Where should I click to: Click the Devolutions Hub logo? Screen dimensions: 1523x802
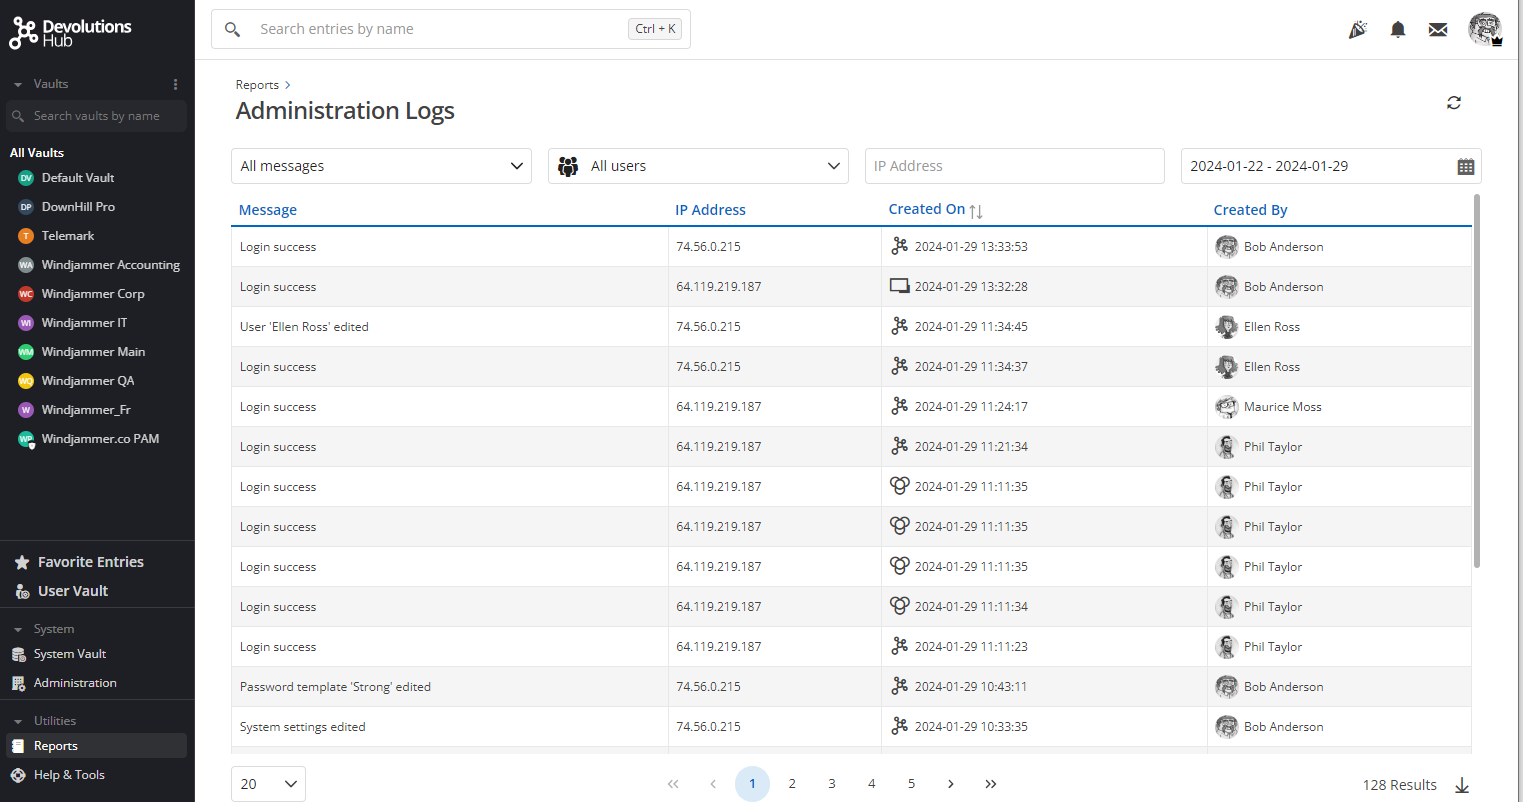(70, 32)
